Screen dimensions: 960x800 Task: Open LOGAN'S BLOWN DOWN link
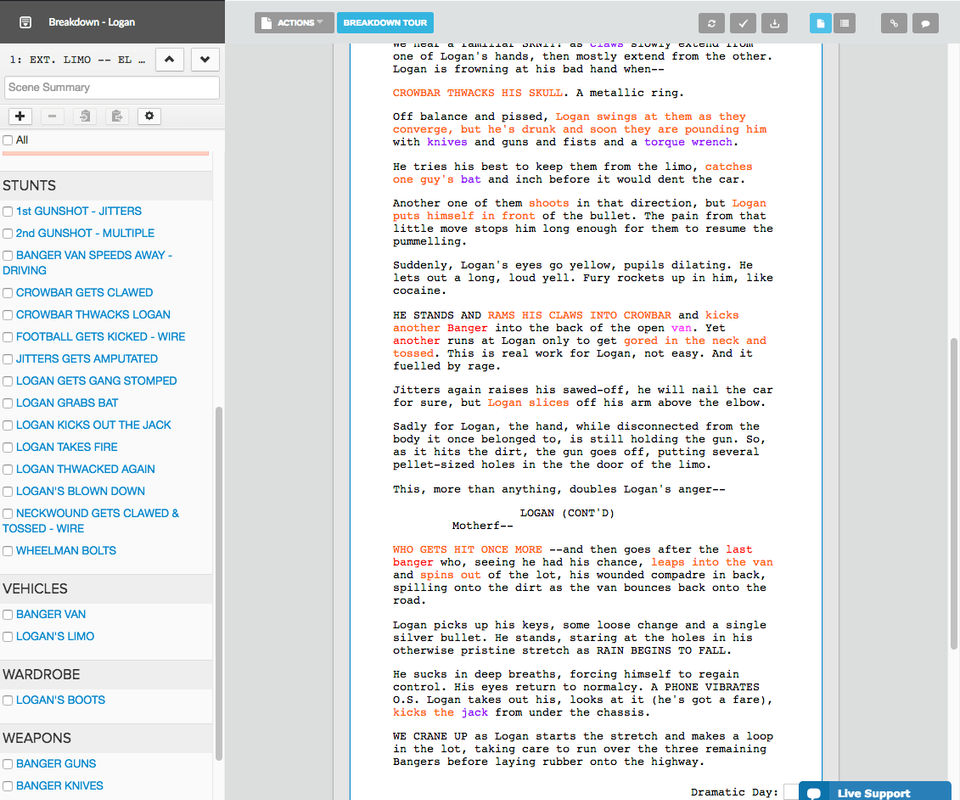click(x=80, y=491)
